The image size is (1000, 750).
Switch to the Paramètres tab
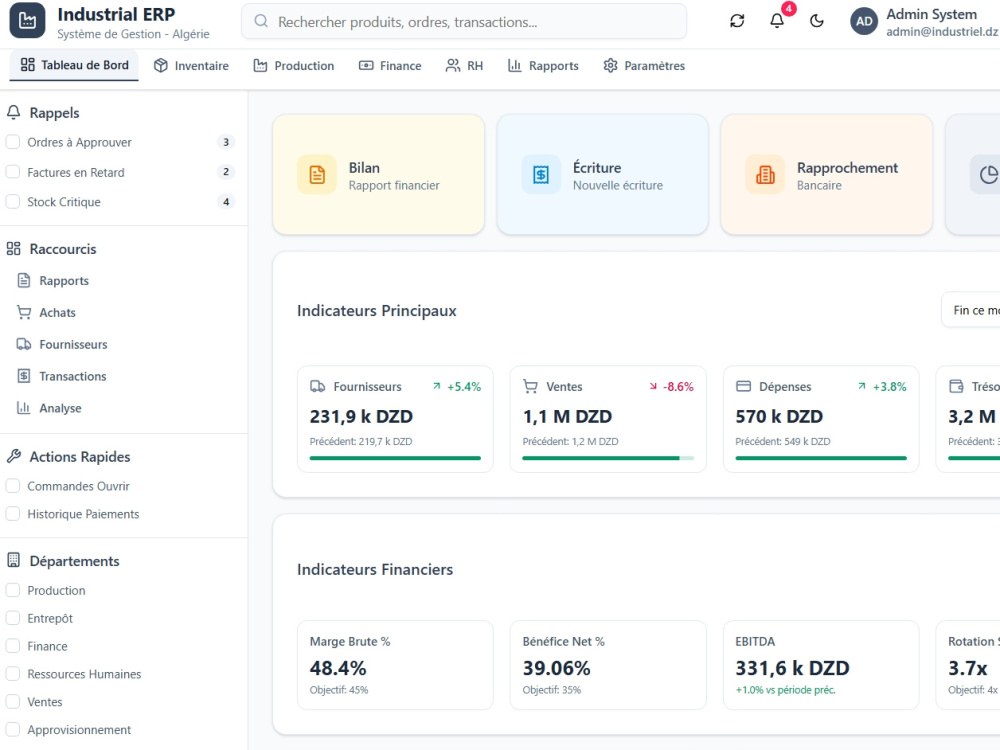644,66
